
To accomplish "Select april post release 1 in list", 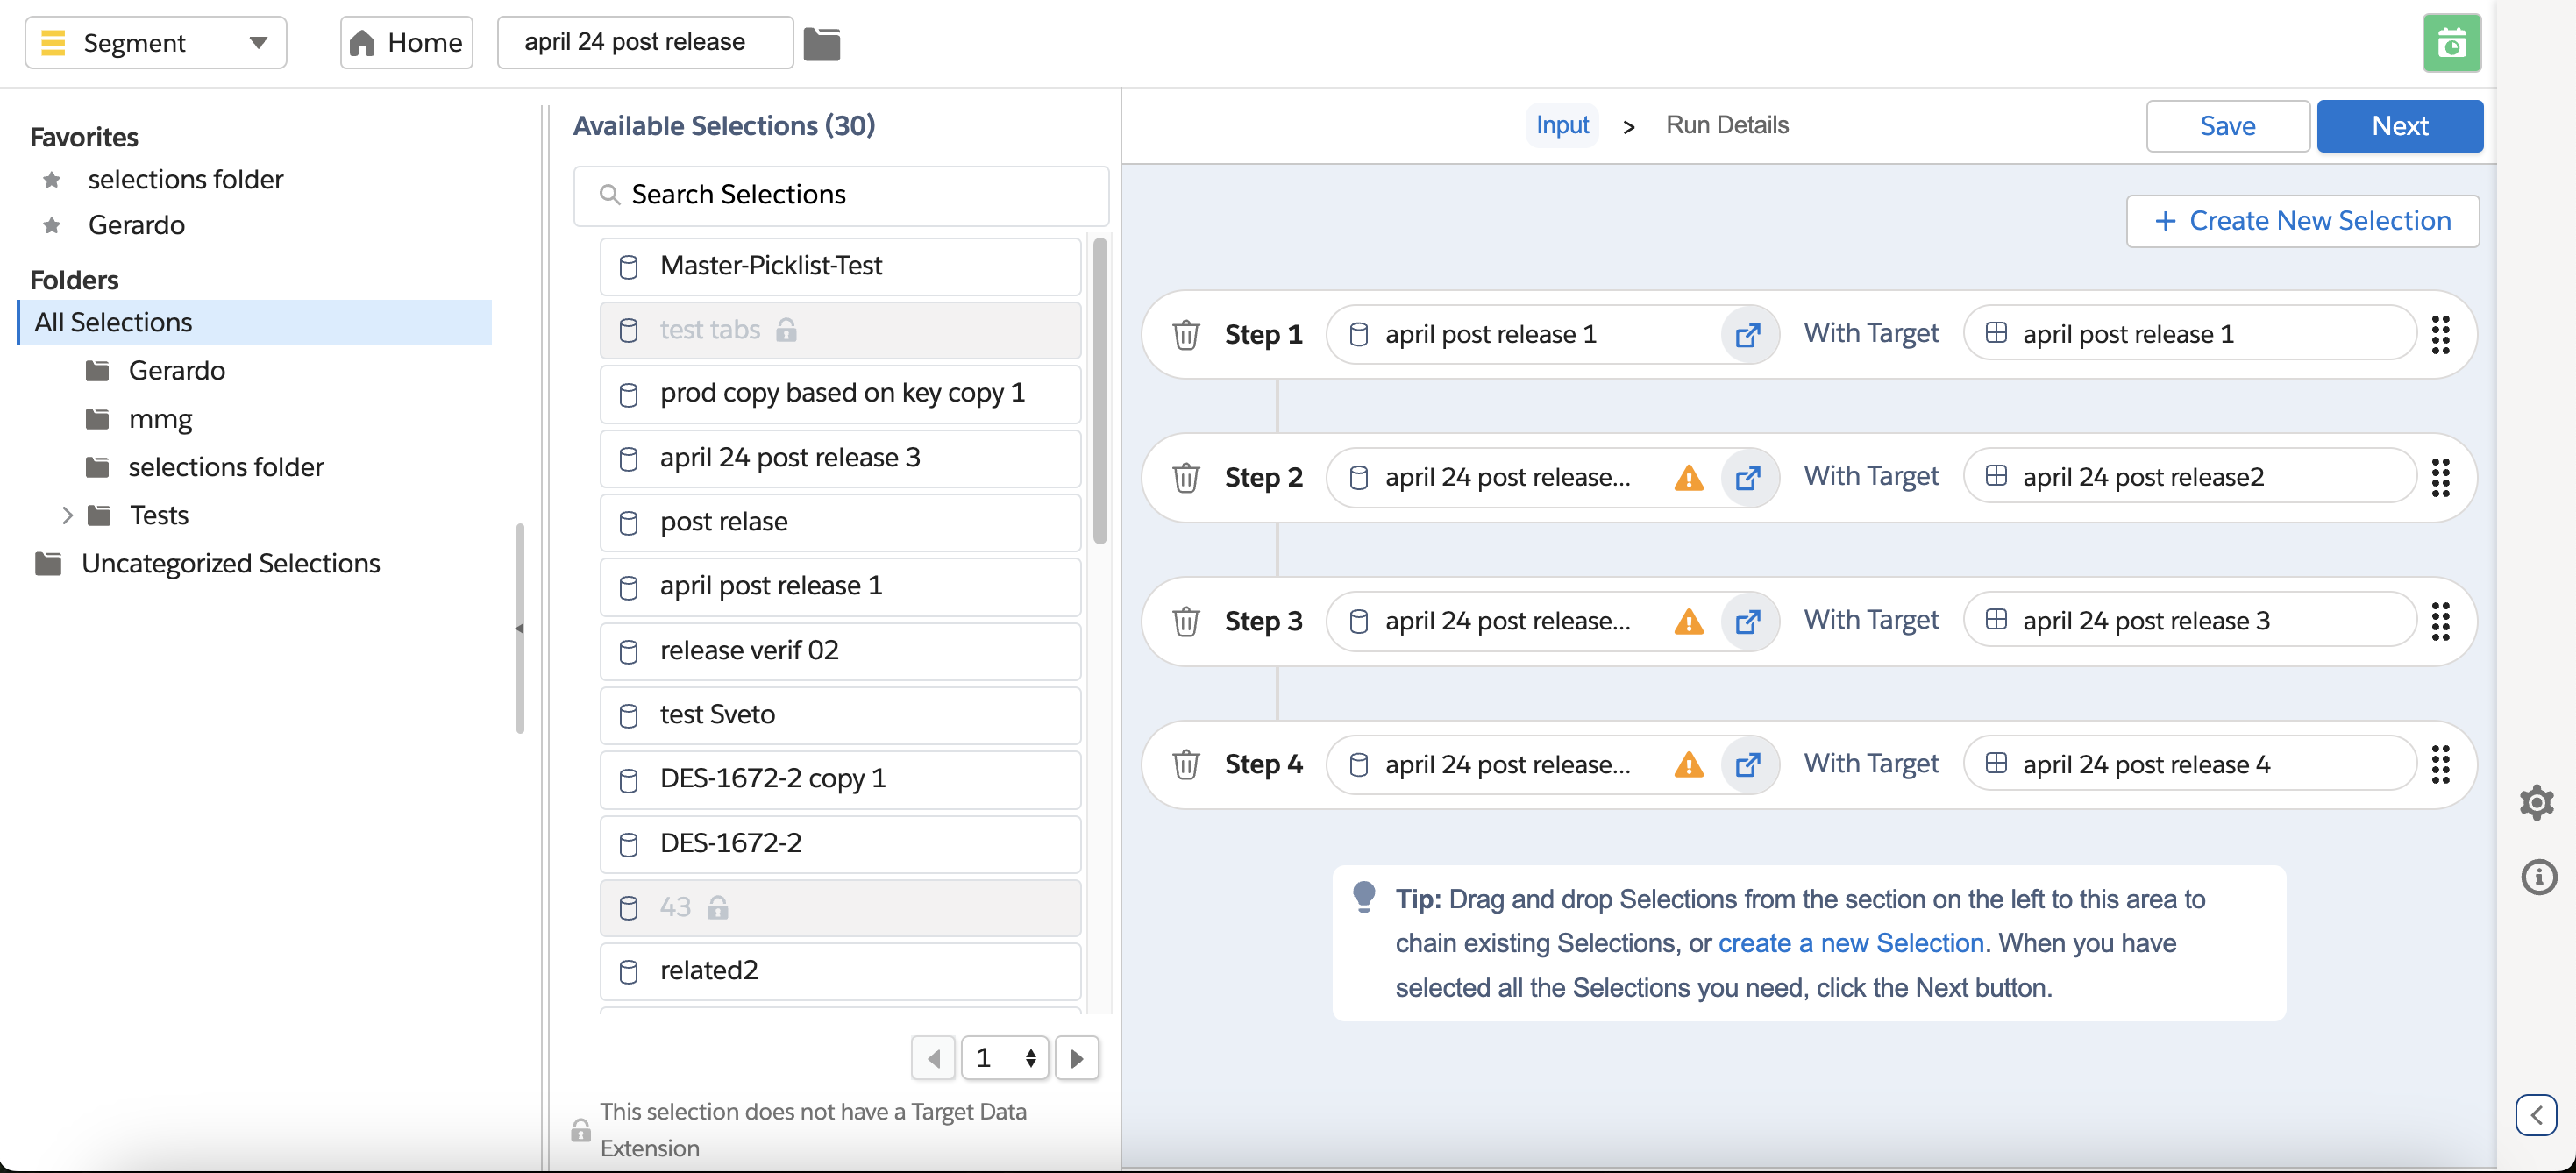I will [840, 586].
